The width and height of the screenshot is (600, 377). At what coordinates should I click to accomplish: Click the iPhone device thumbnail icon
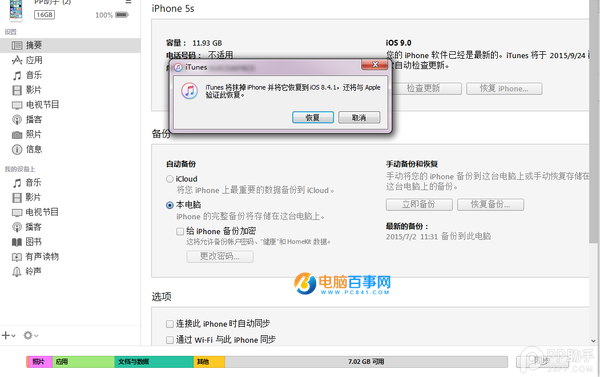click(16, 10)
